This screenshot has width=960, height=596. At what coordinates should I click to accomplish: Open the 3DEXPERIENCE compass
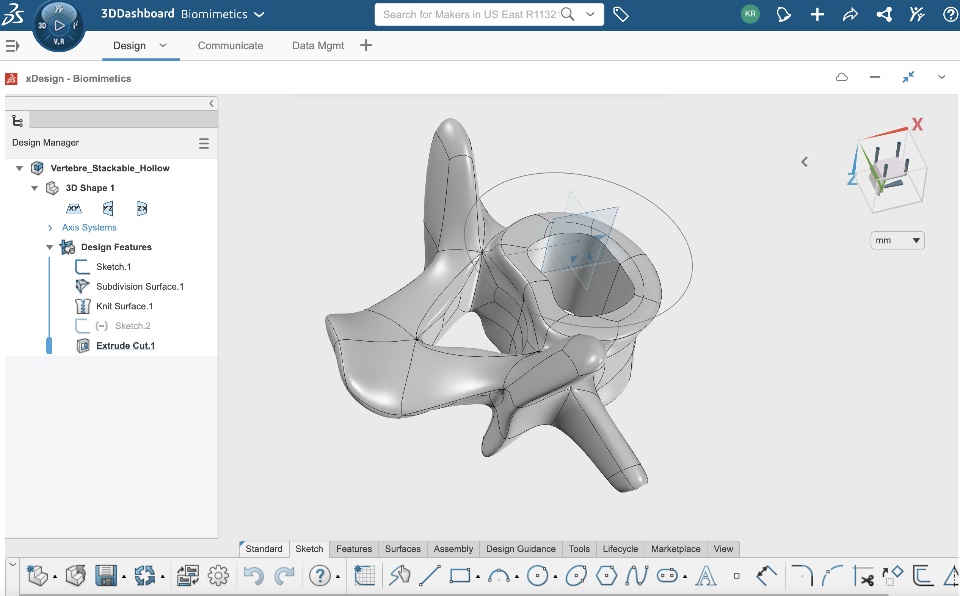[x=59, y=26]
